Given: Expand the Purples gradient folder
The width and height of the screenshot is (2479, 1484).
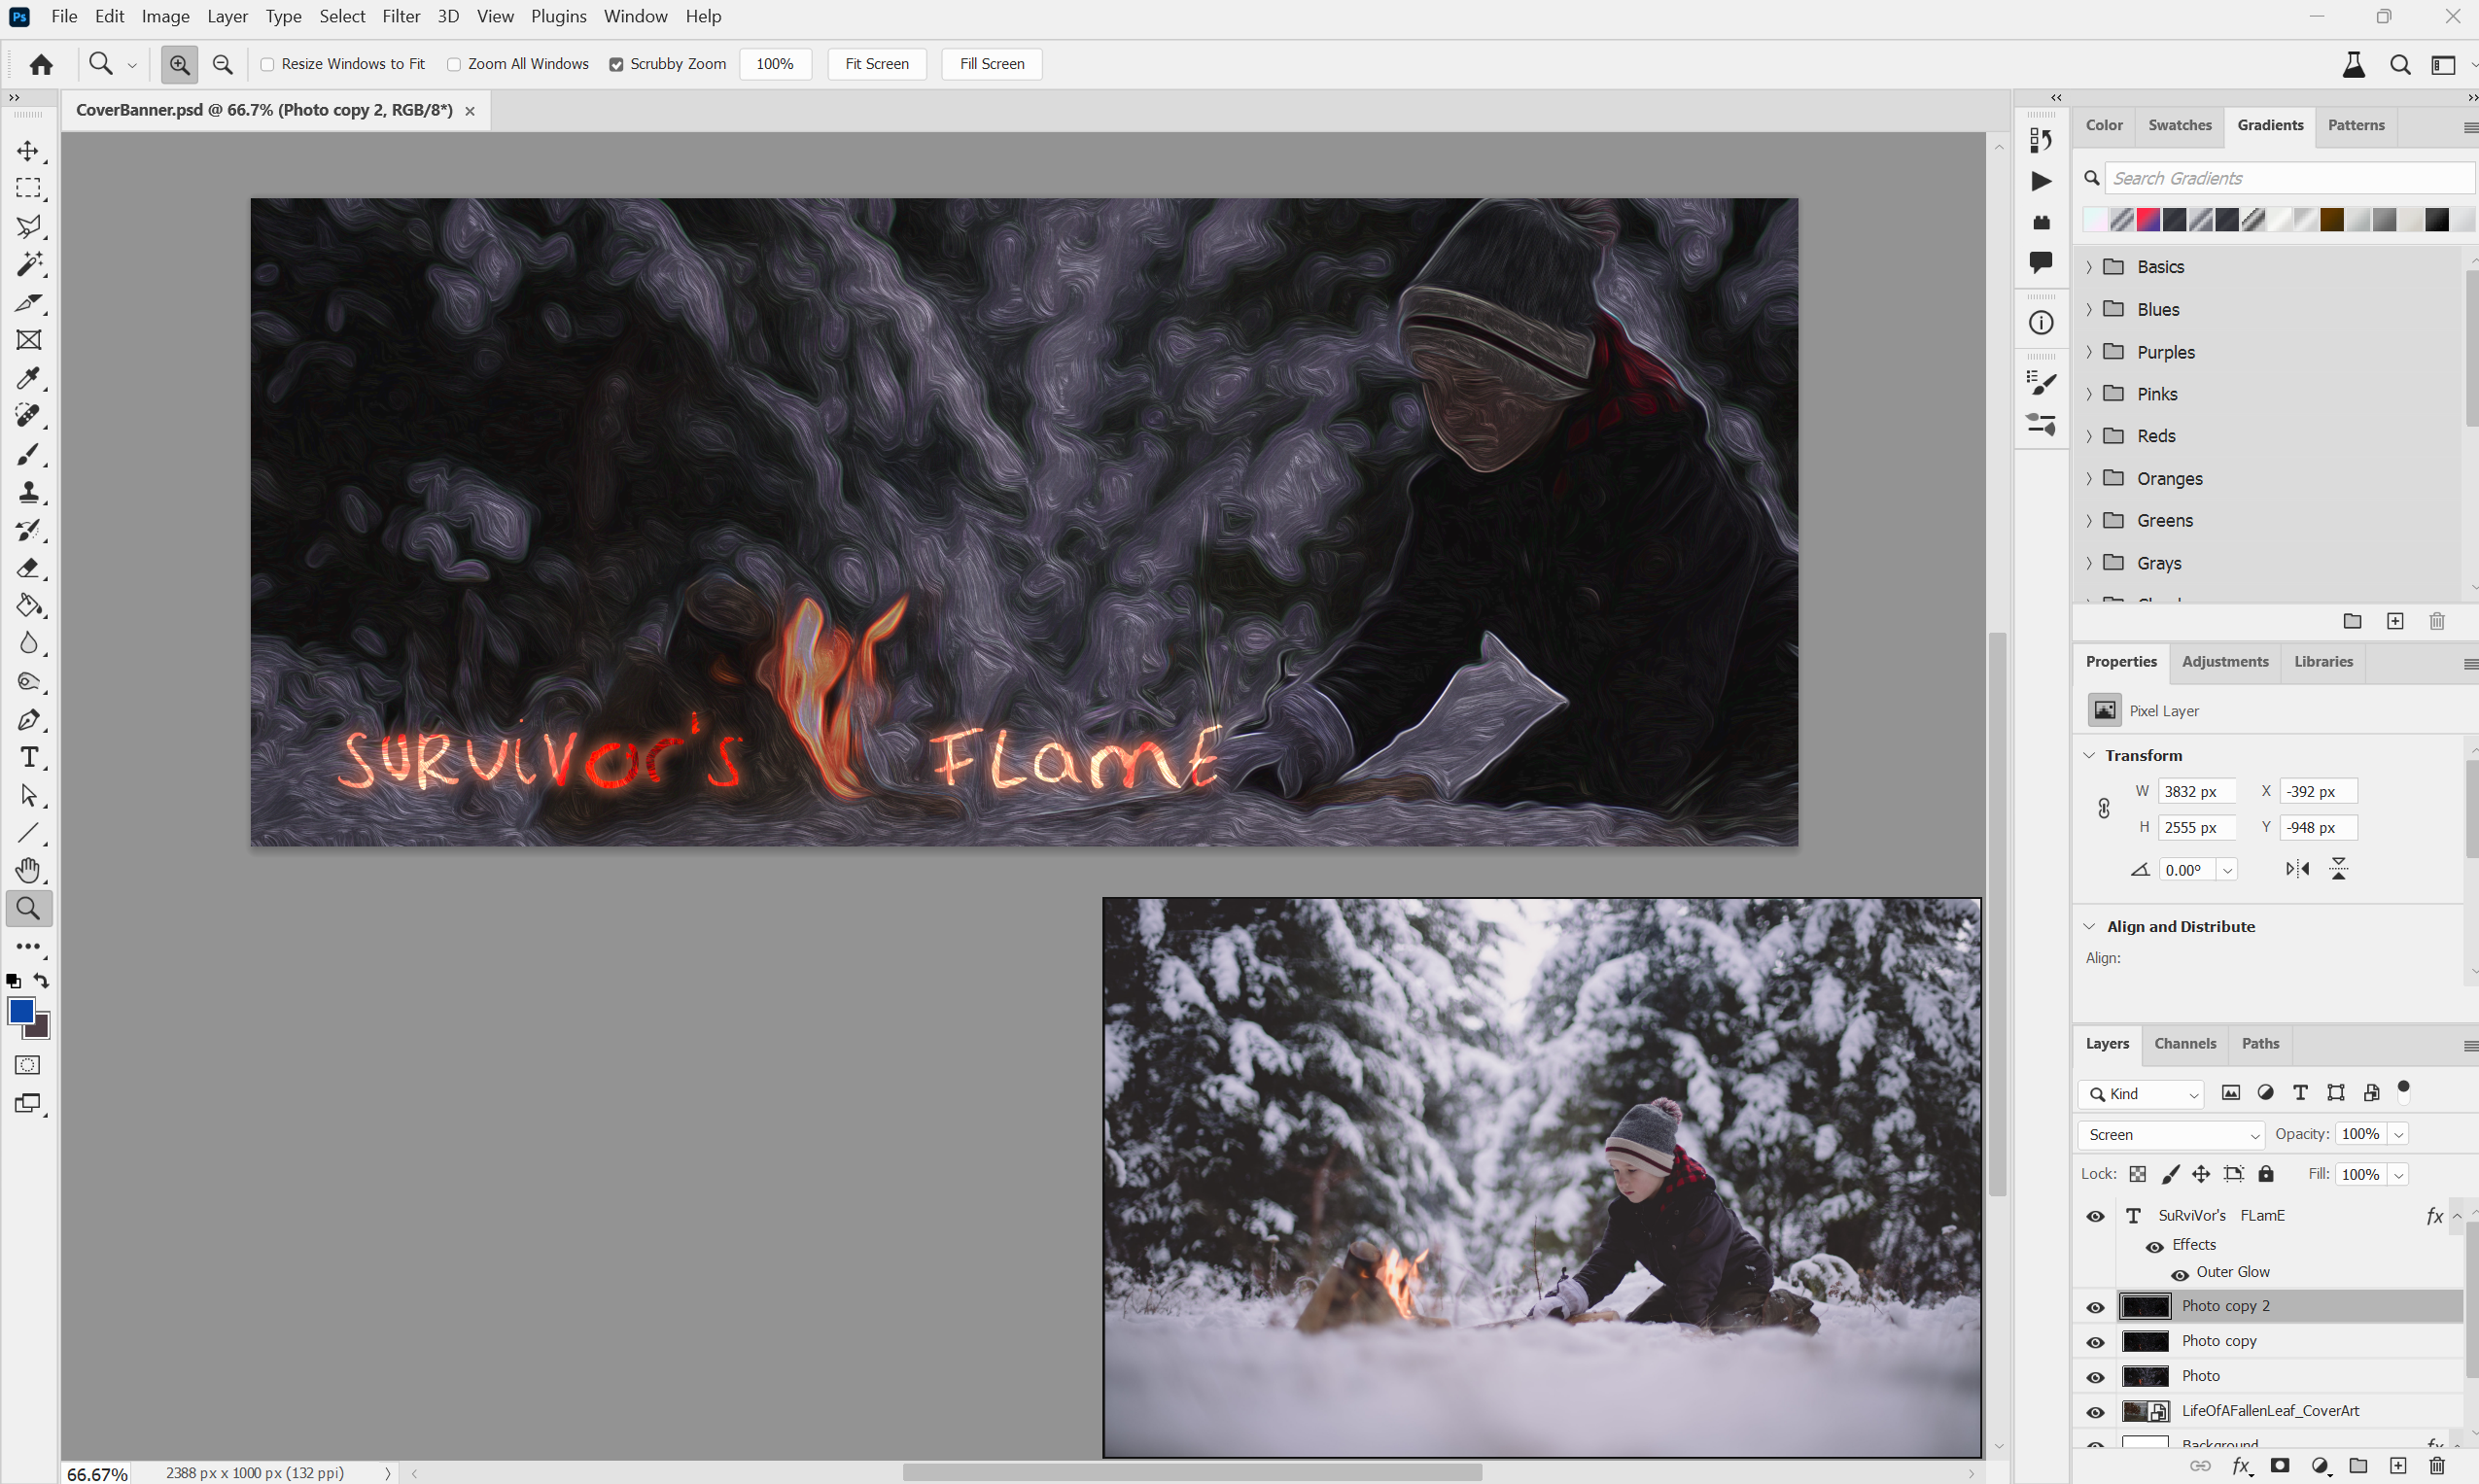Looking at the screenshot, I should 2089,352.
